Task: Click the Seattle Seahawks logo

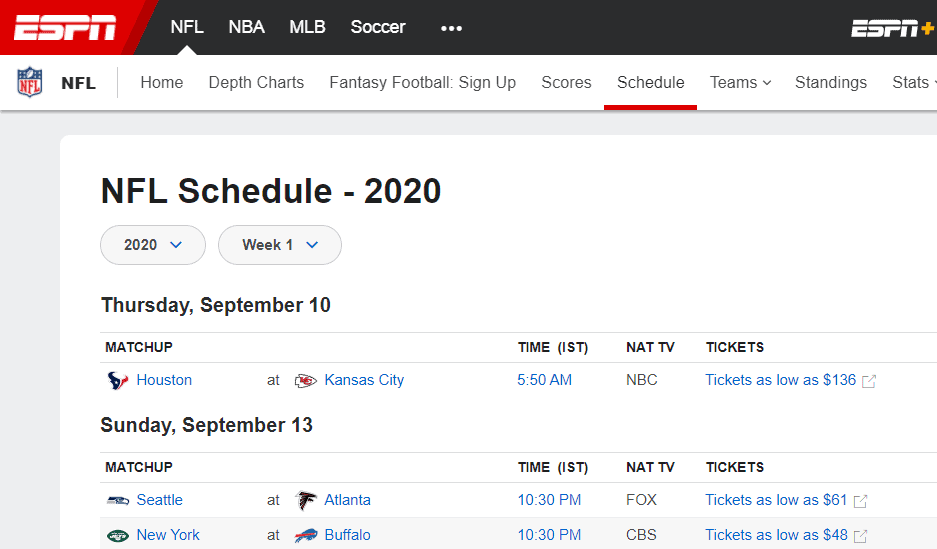Action: [118, 500]
